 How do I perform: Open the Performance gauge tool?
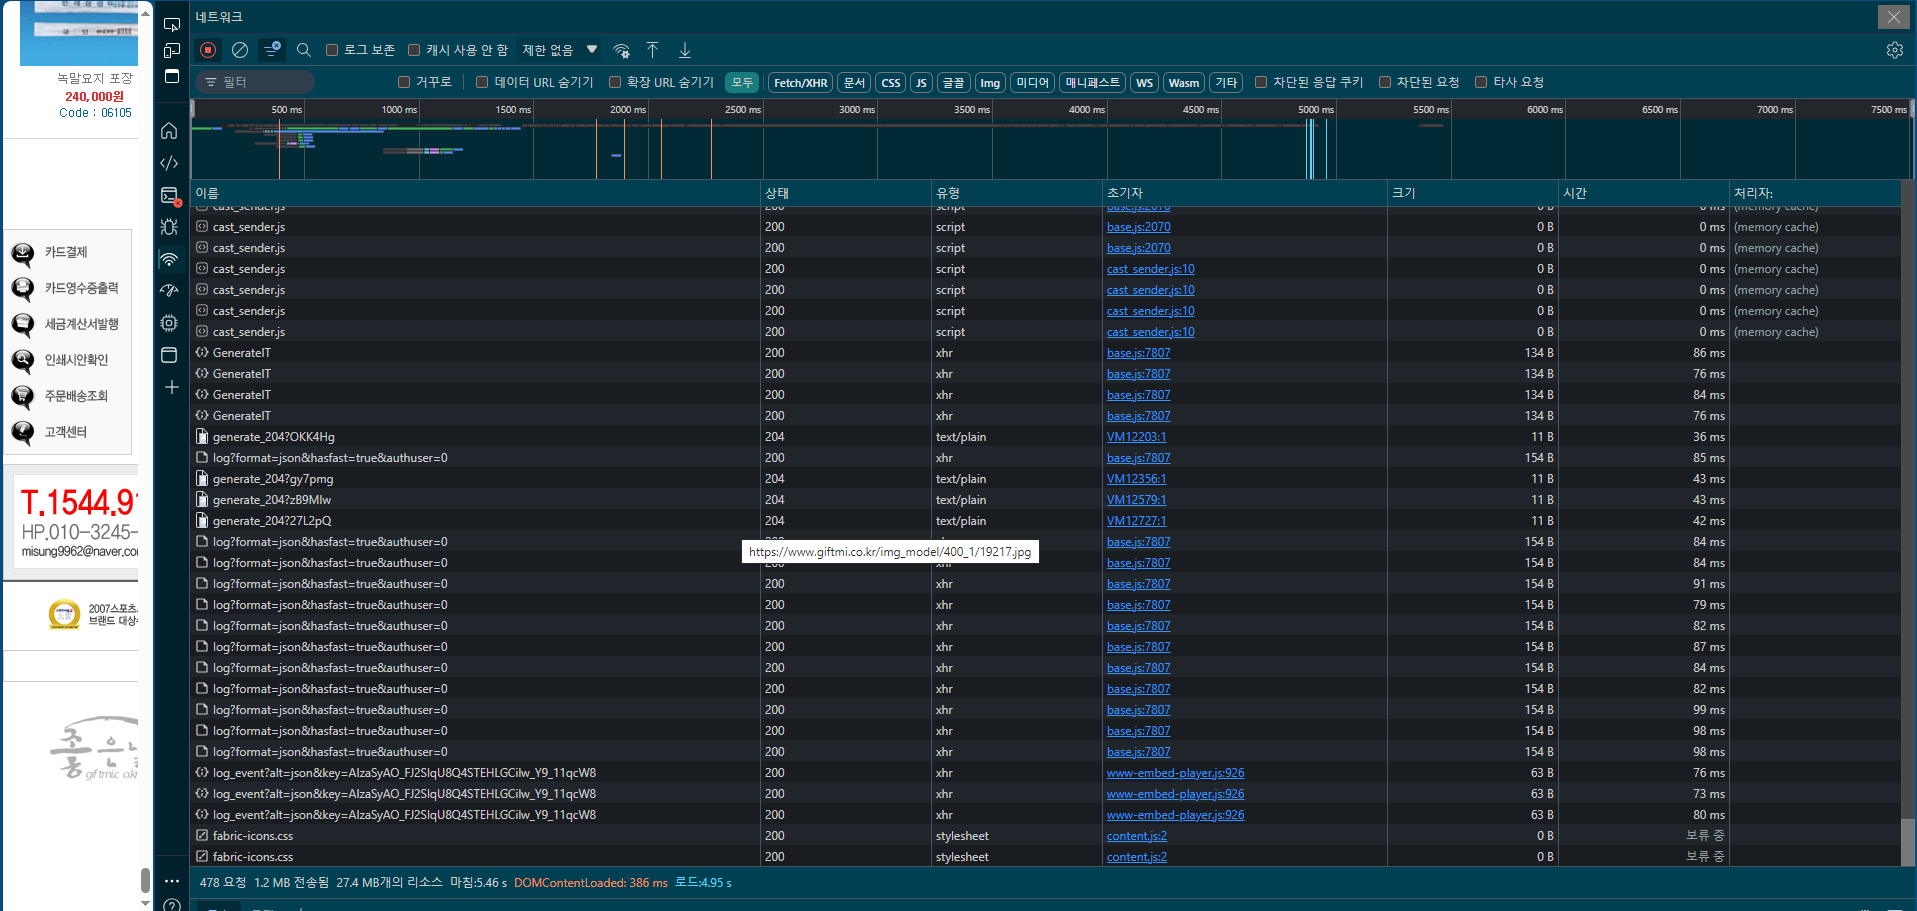pyautogui.click(x=170, y=291)
